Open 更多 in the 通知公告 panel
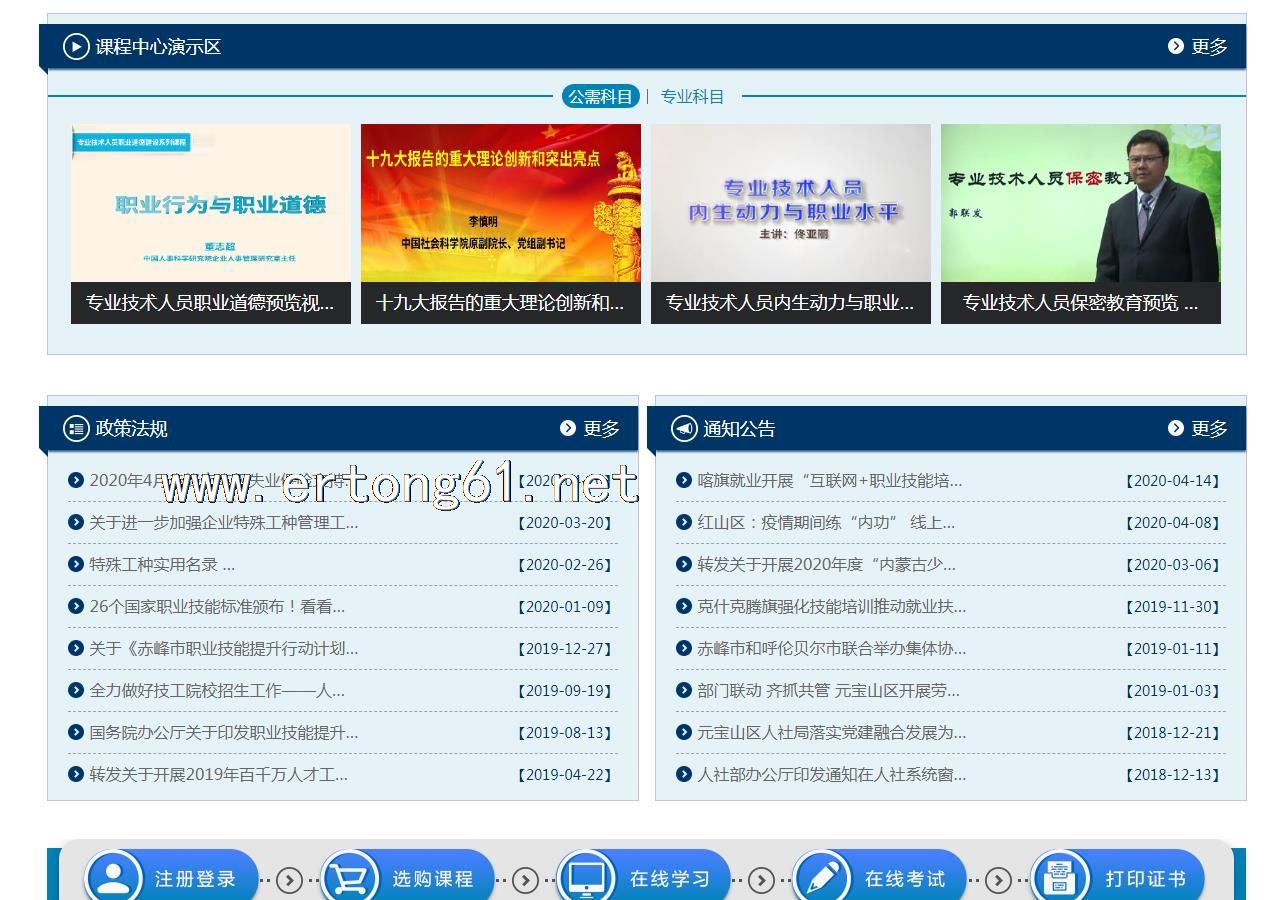The height and width of the screenshot is (900, 1282). click(1197, 429)
